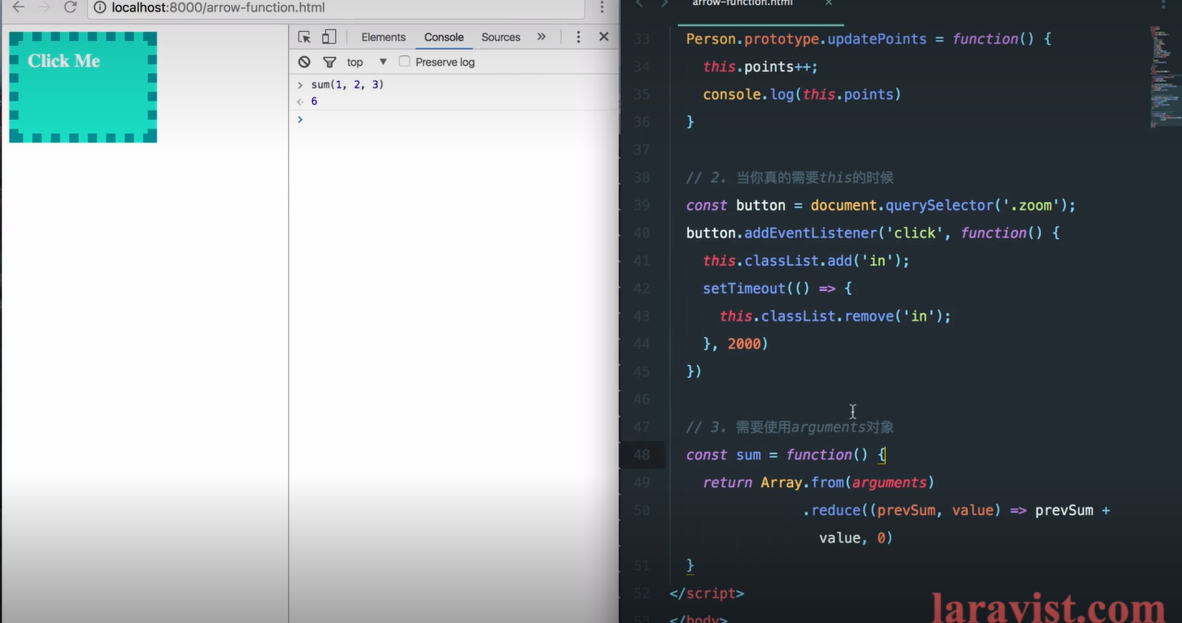The image size is (1182, 623).
Task: Click the '// 2.' this comment line
Action: point(789,178)
